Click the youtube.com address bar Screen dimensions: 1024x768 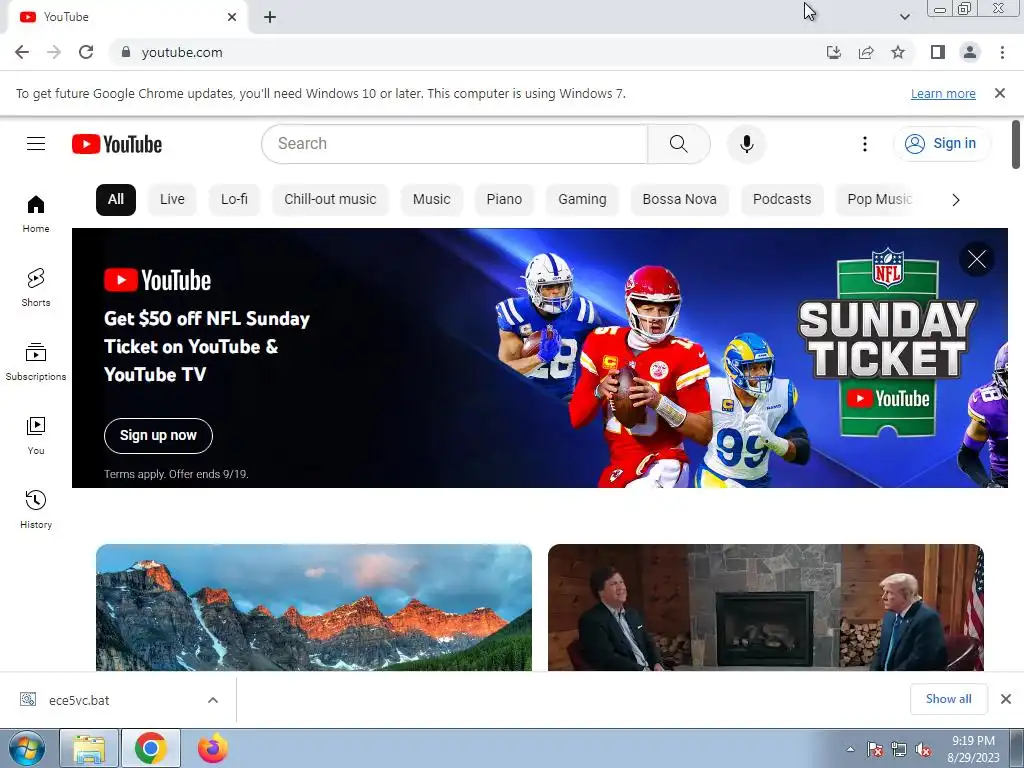(470, 52)
